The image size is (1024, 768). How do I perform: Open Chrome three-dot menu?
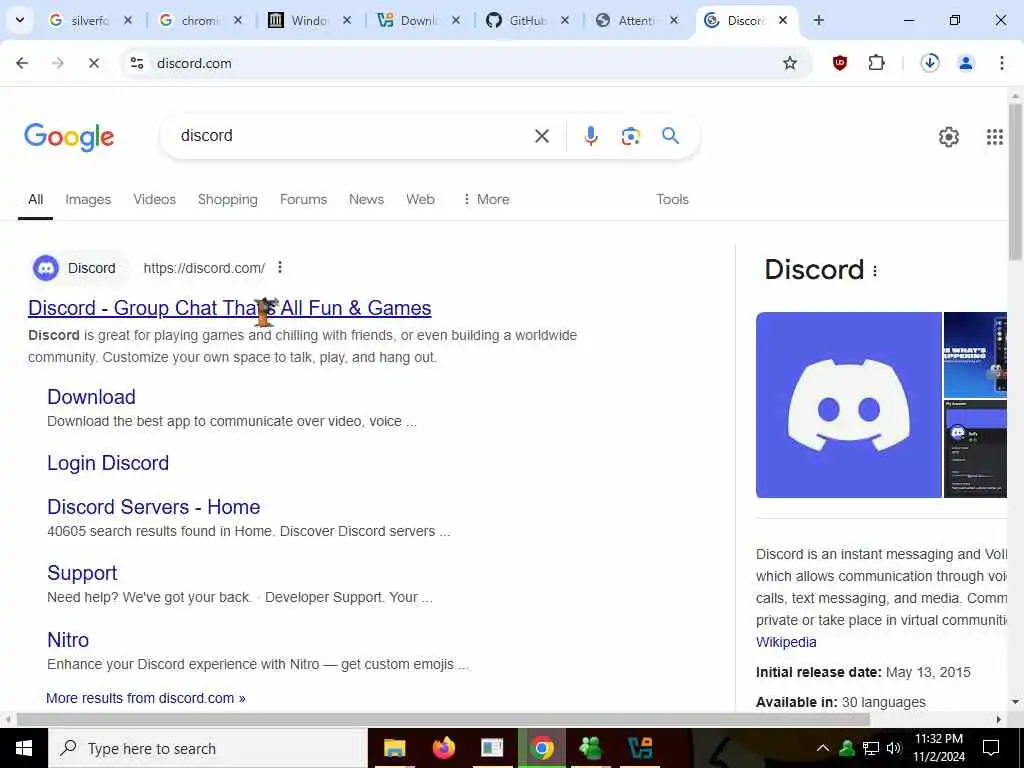(1002, 63)
